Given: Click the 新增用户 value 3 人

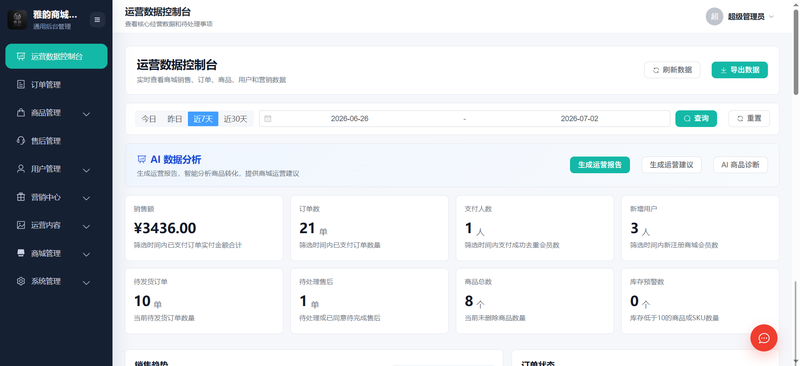Looking at the screenshot, I should 640,229.
